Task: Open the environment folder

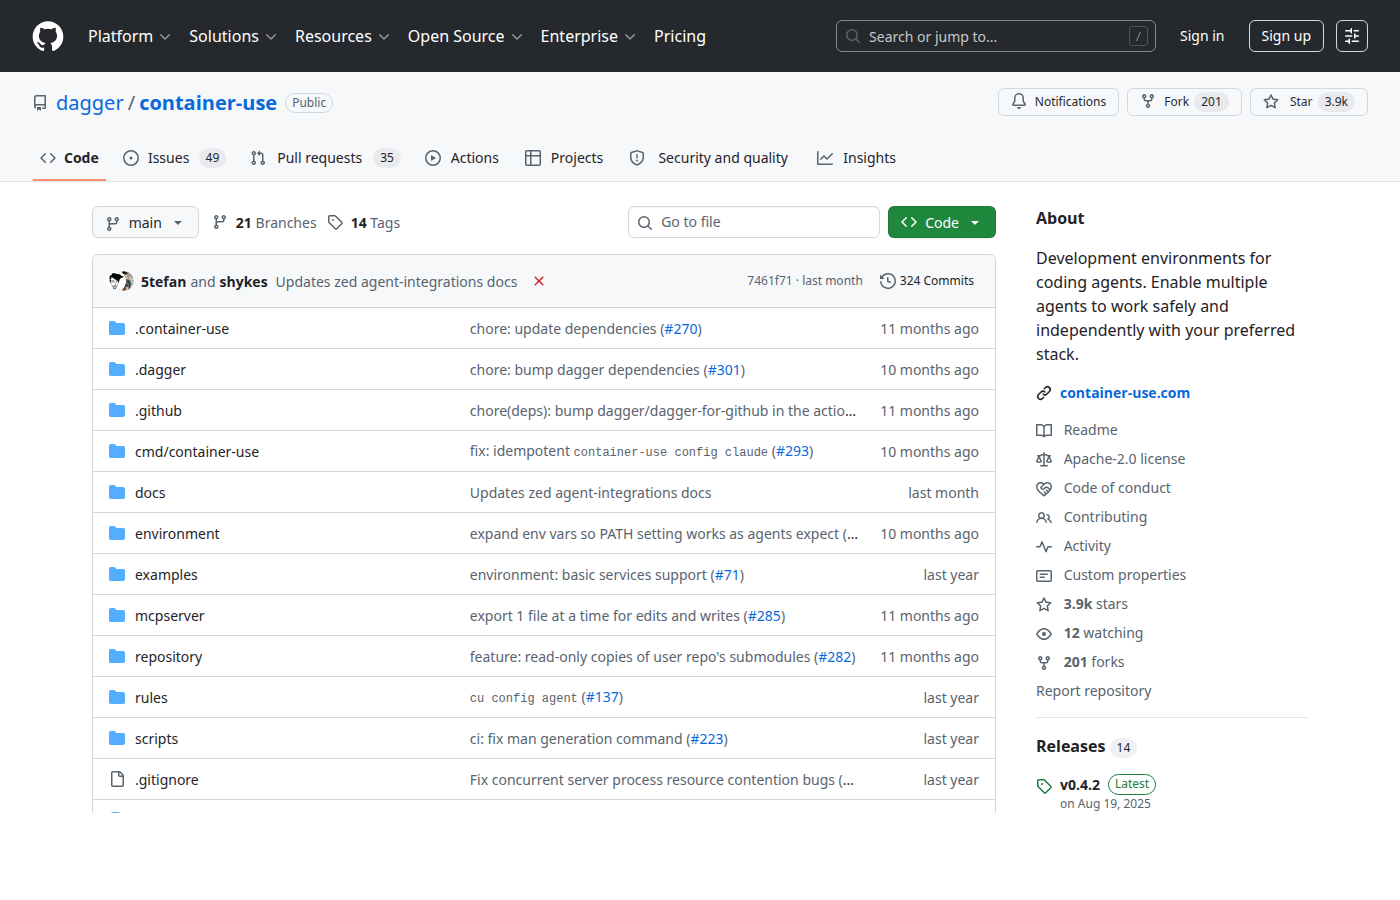Action: click(x=177, y=534)
